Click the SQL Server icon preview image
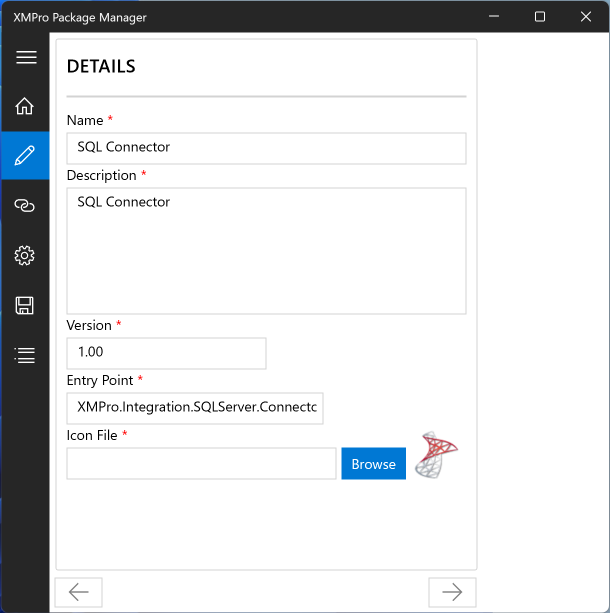The image size is (610, 613). (436, 458)
